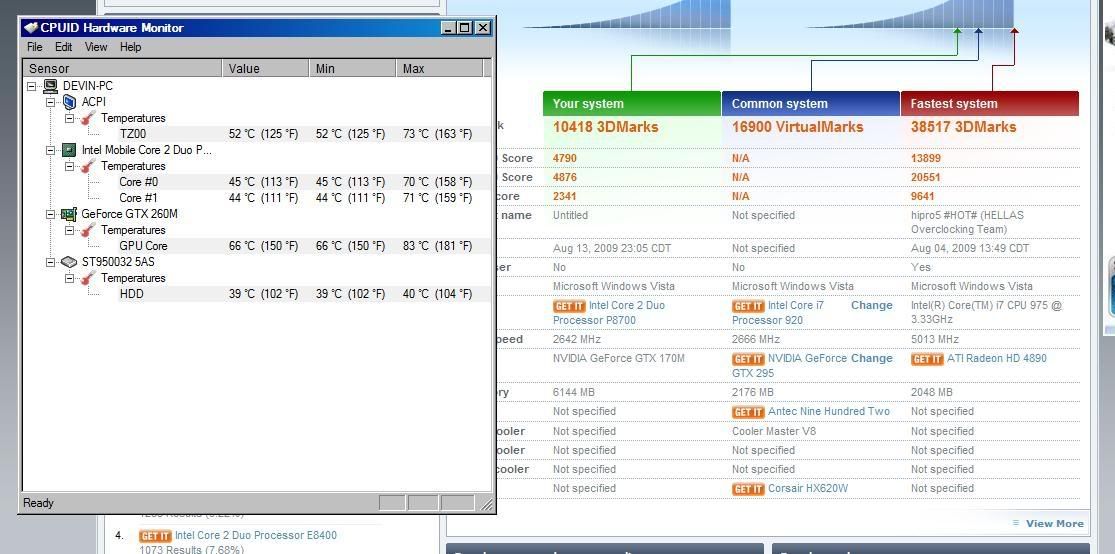Image resolution: width=1115 pixels, height=554 pixels.
Task: Click the GeForce GTX 260M graphics card icon
Action: [x=69, y=214]
